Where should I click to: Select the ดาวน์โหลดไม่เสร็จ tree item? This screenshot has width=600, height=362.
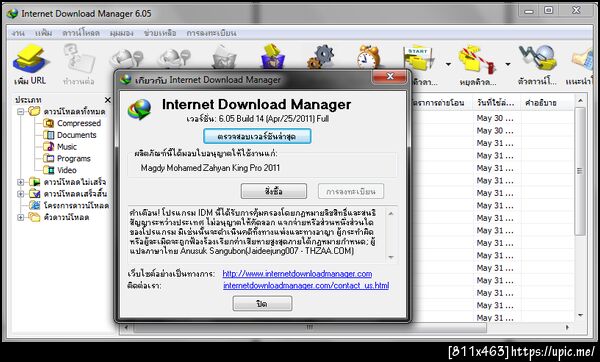tap(75, 182)
